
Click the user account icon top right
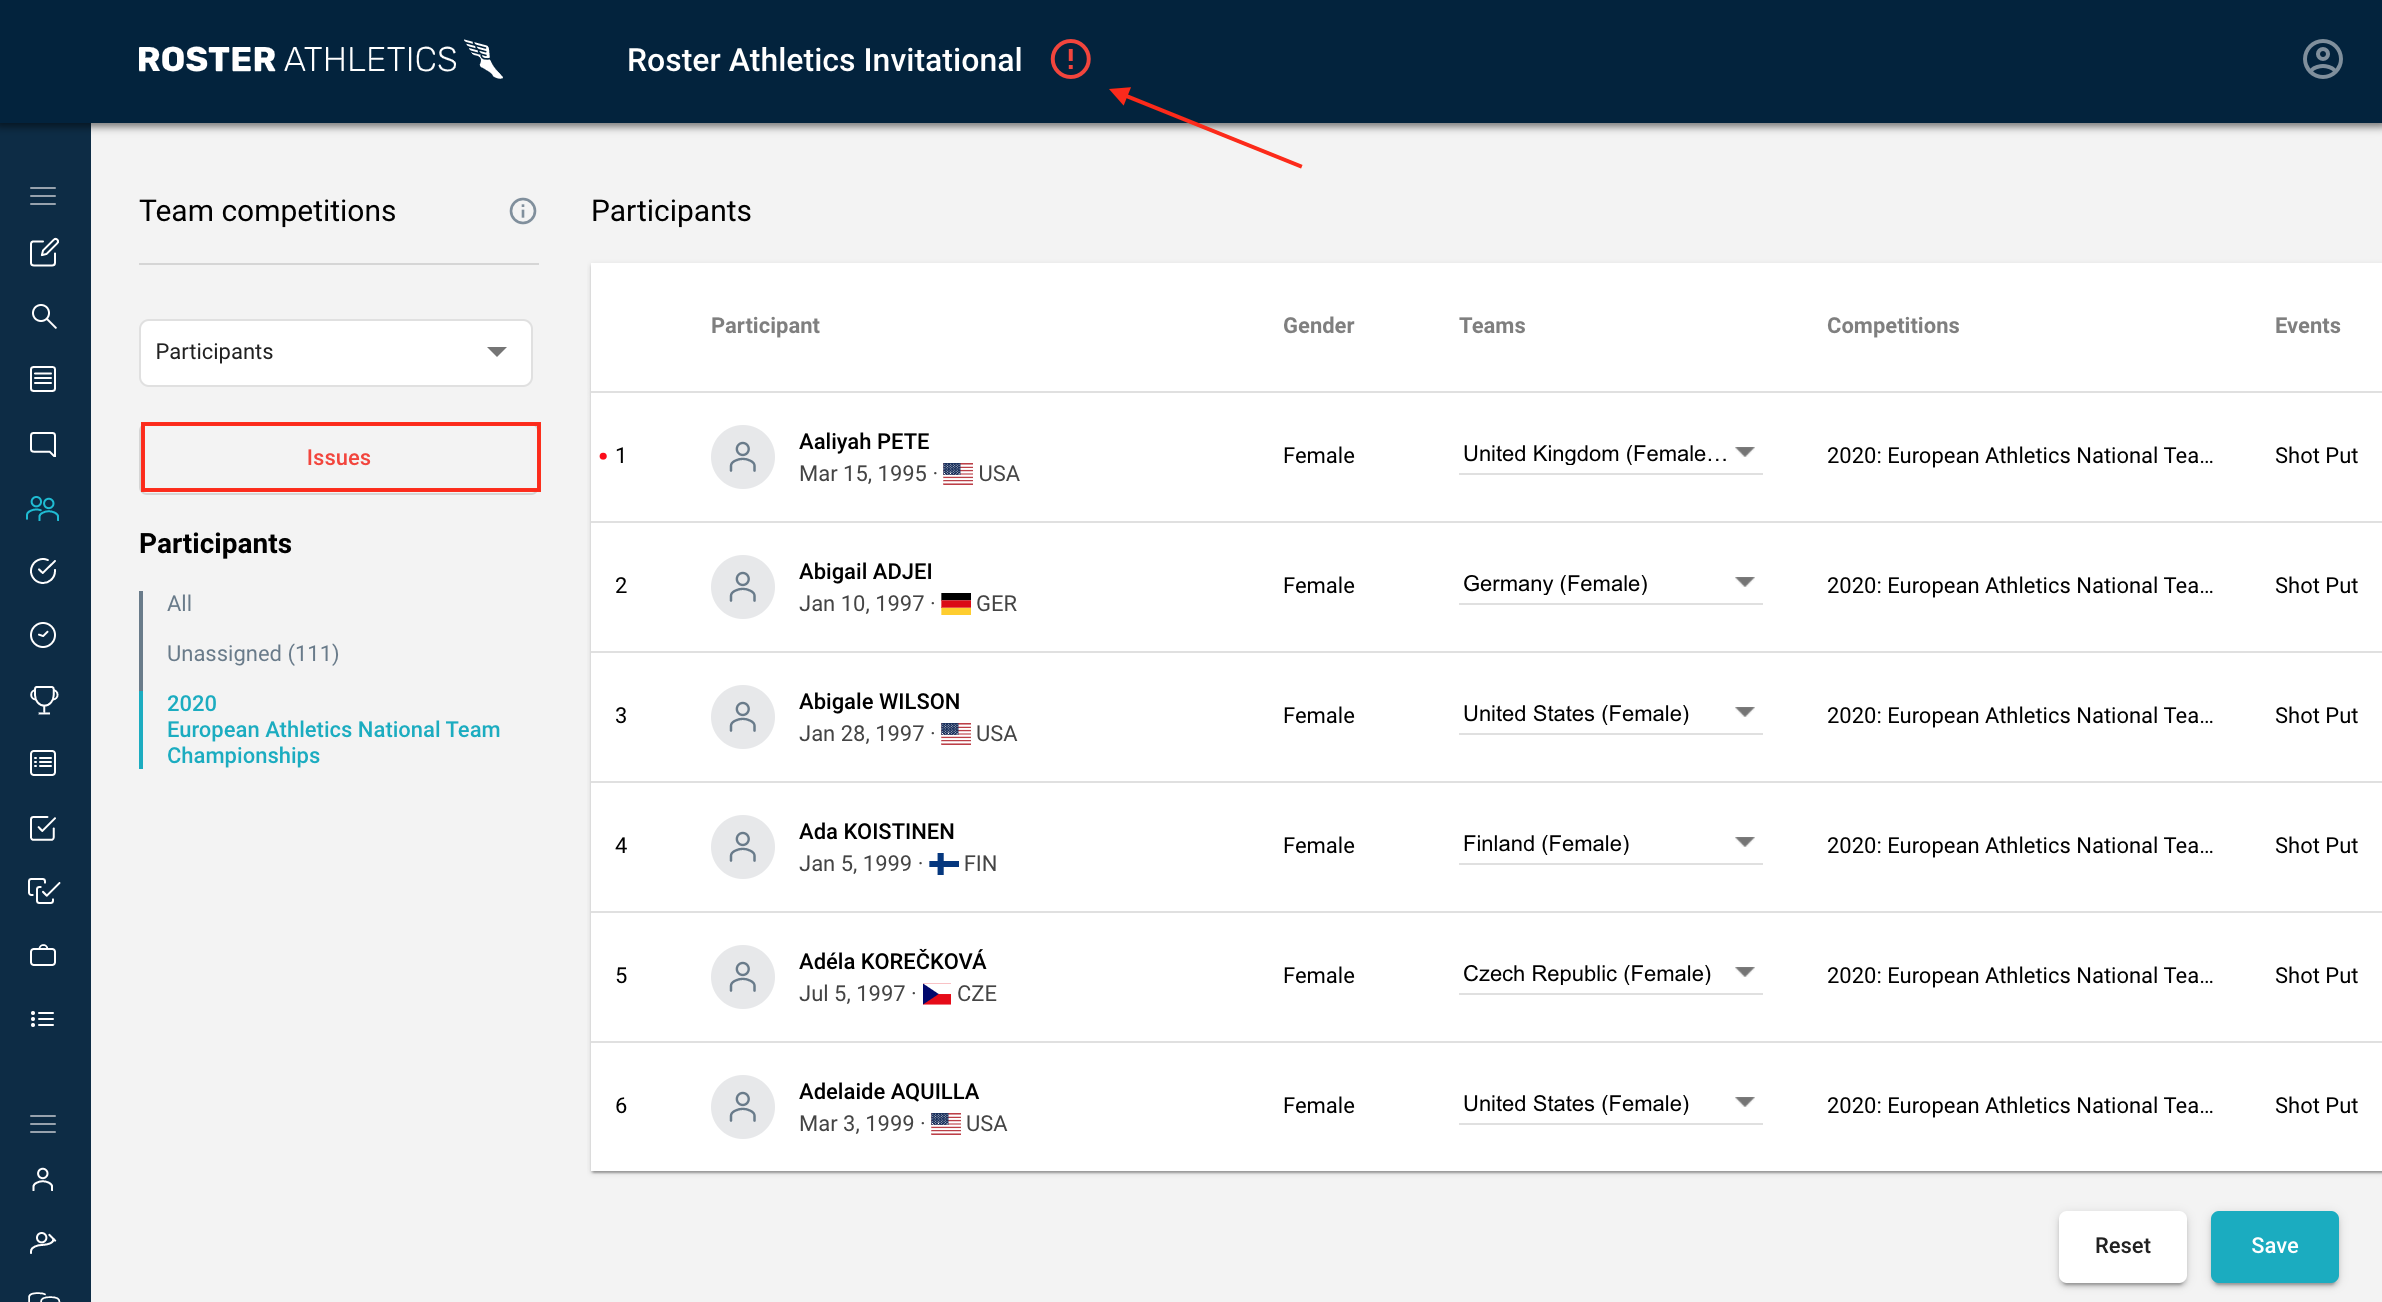coord(2322,59)
